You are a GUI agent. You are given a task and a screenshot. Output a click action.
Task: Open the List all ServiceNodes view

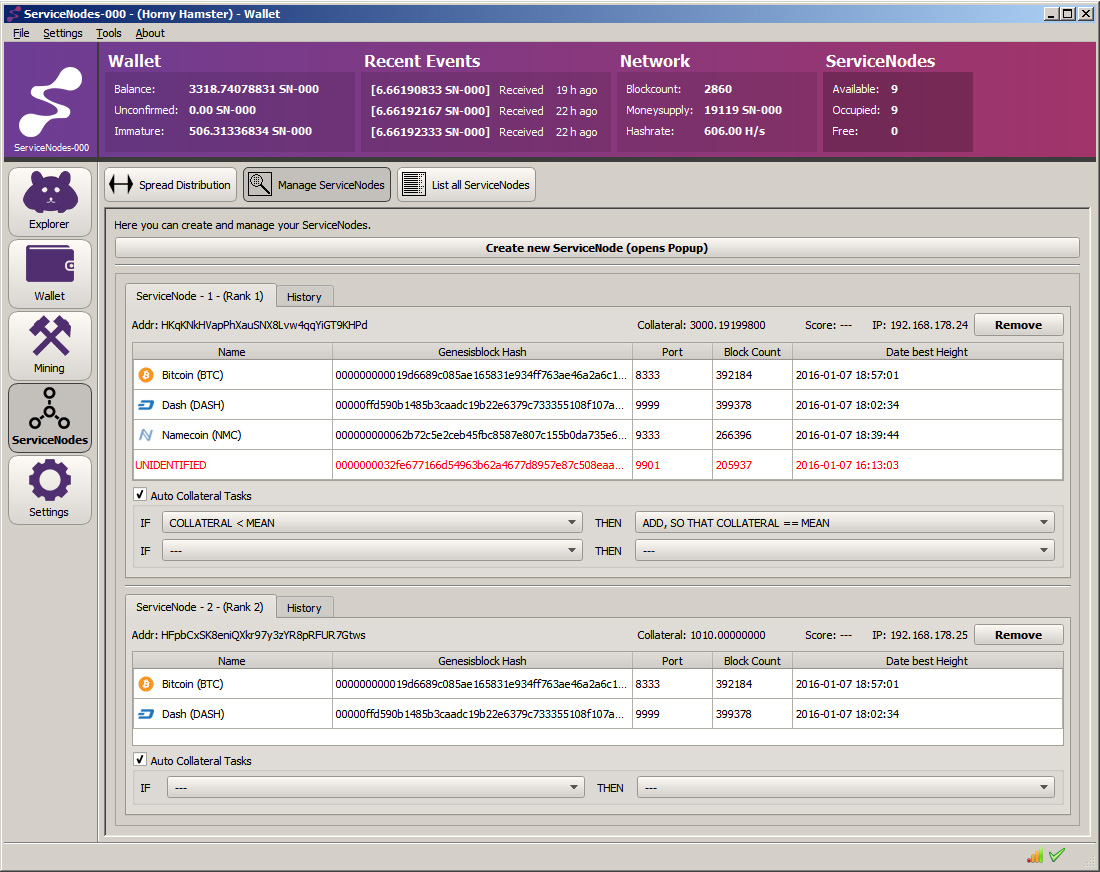(x=467, y=185)
